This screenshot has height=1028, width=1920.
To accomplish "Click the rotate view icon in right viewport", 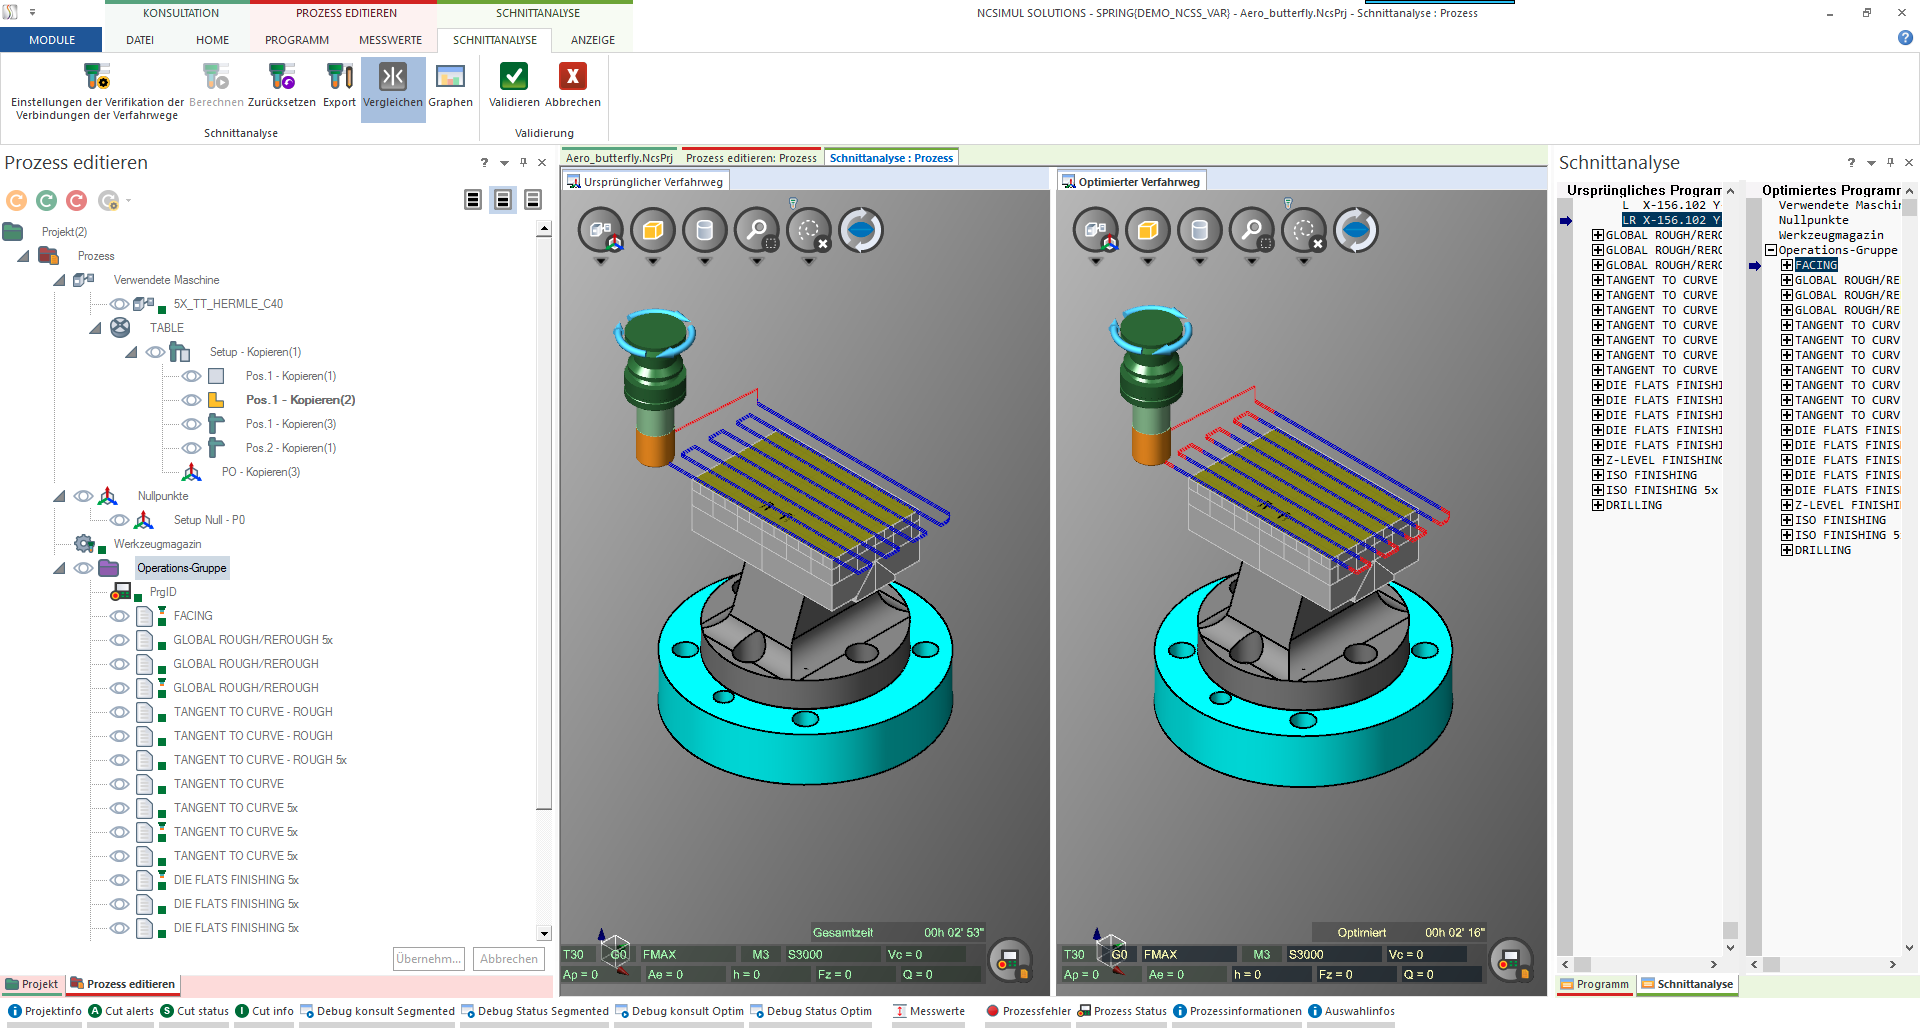I will pyautogui.click(x=1355, y=231).
